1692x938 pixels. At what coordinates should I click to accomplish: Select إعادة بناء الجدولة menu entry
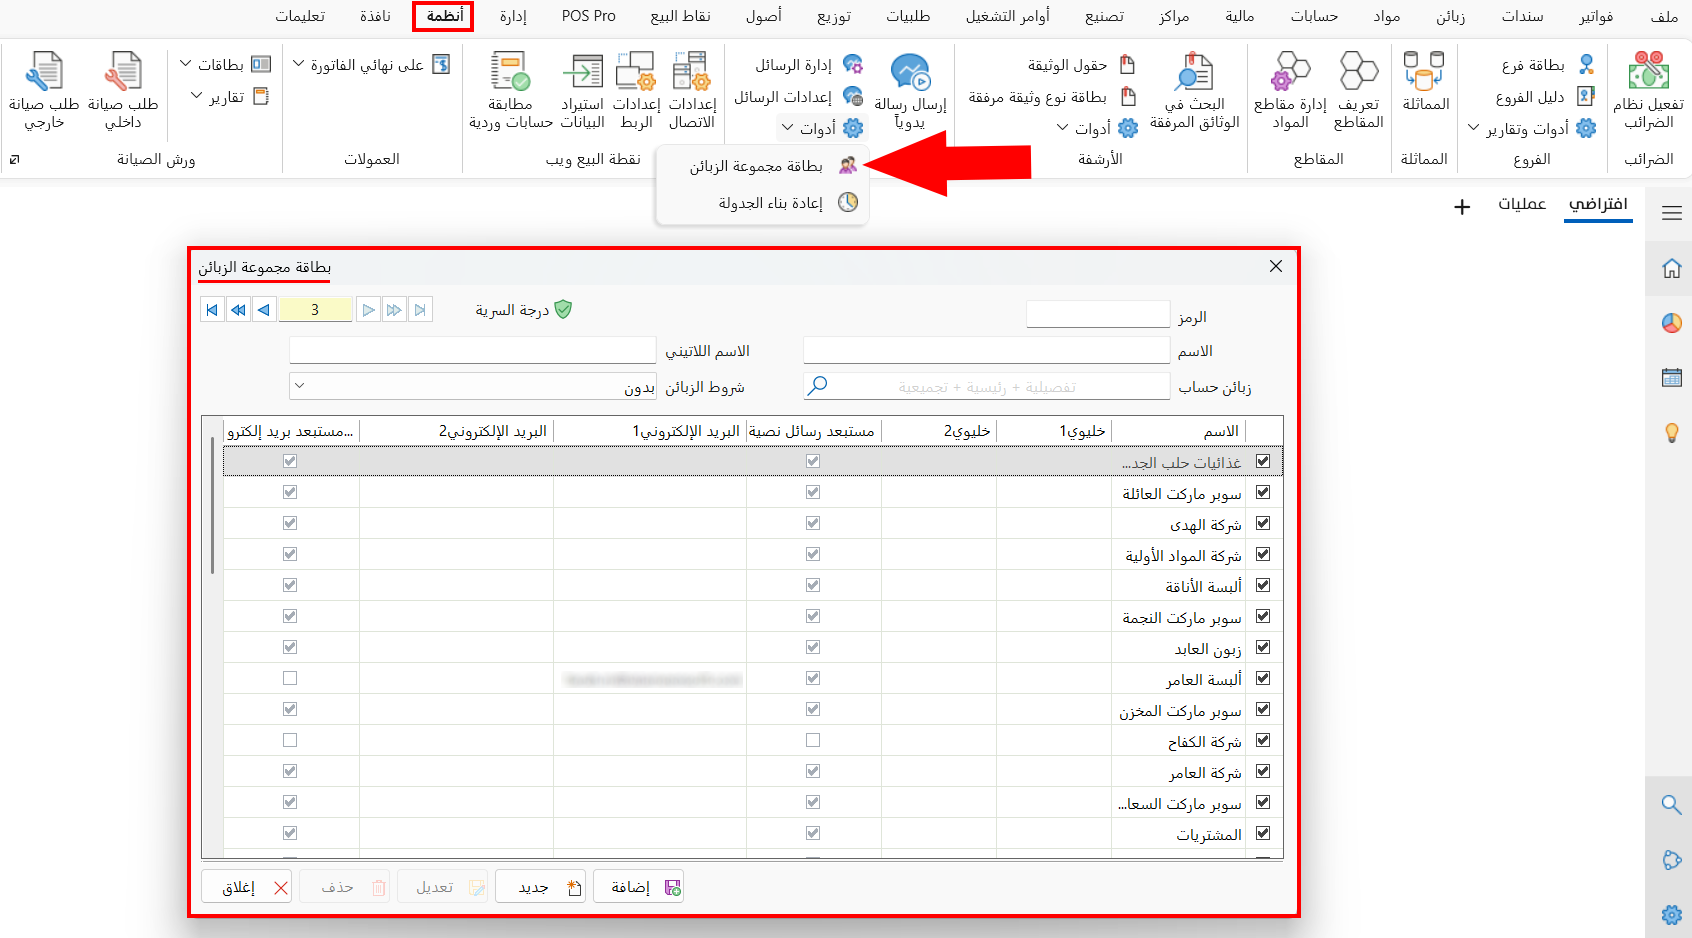(762, 203)
